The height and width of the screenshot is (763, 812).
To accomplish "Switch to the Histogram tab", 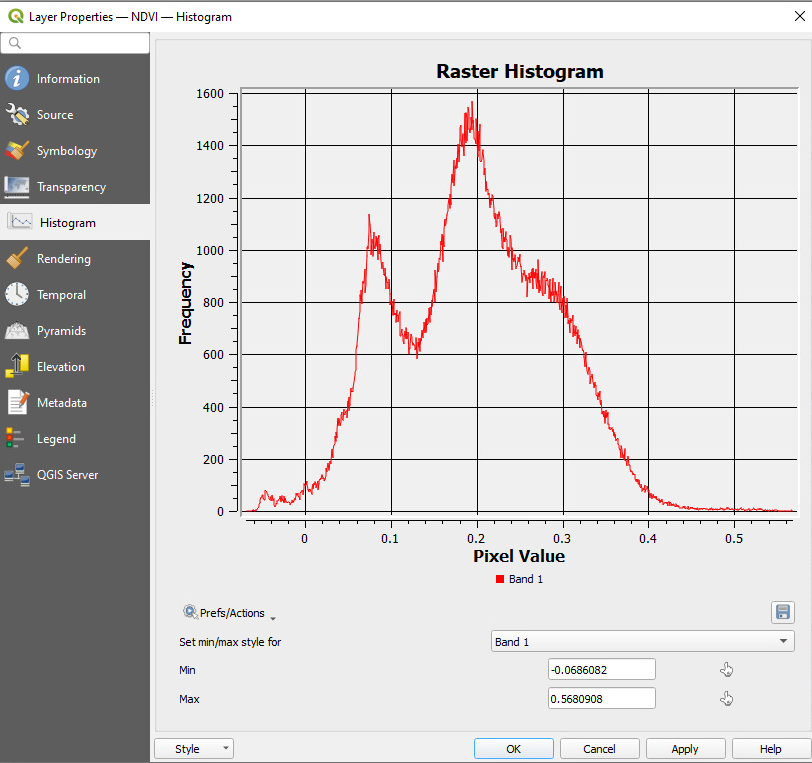I will [x=20, y=222].
